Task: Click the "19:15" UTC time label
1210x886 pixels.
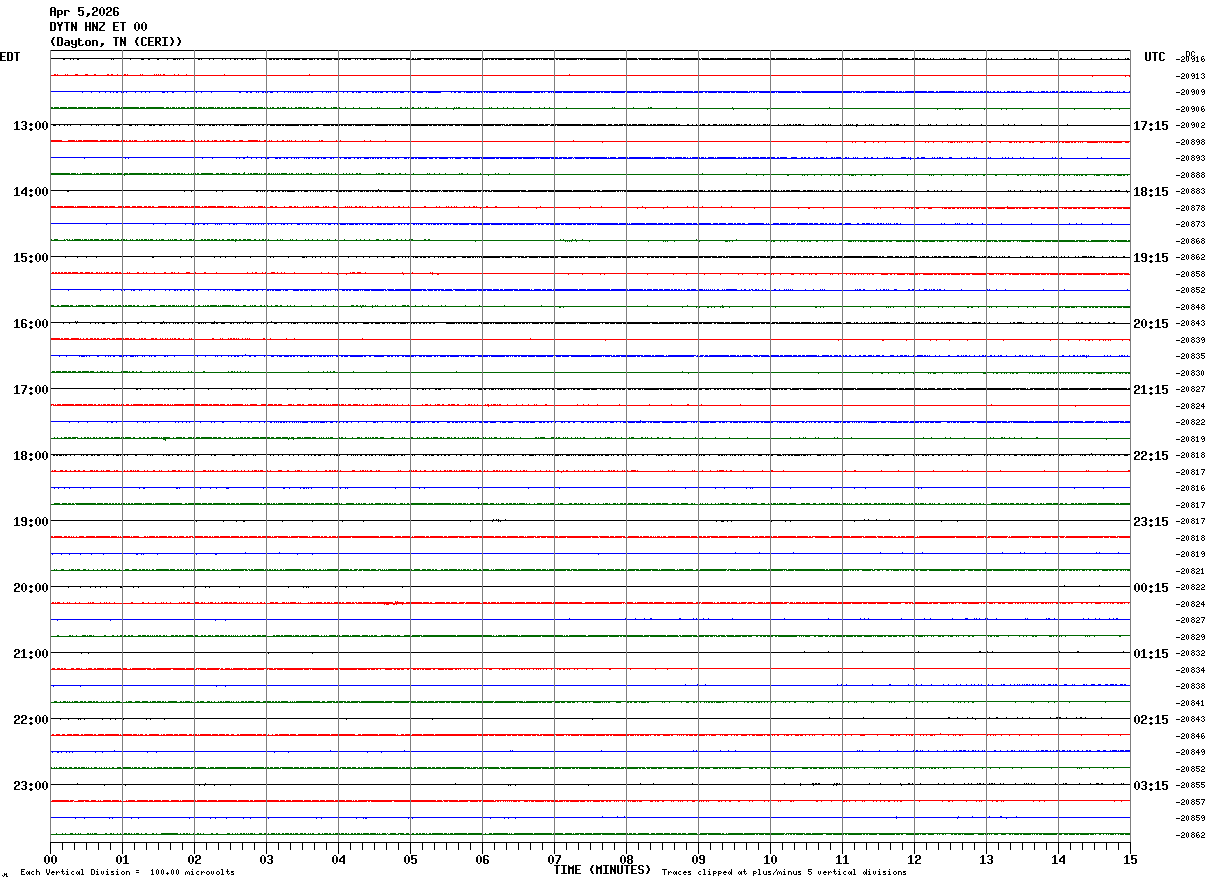Action: 1150,258
